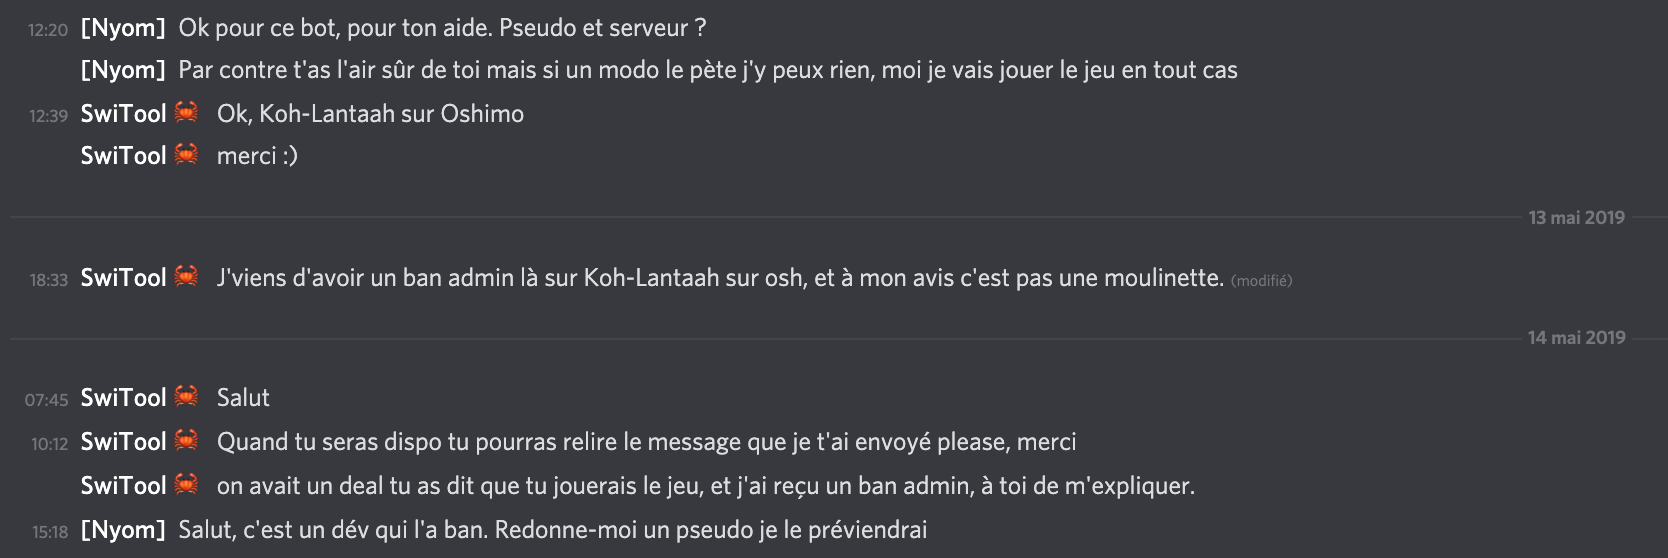Click crab emoji beside the 07:45 "Salut"
This screenshot has height=558, width=1668.
[186, 396]
